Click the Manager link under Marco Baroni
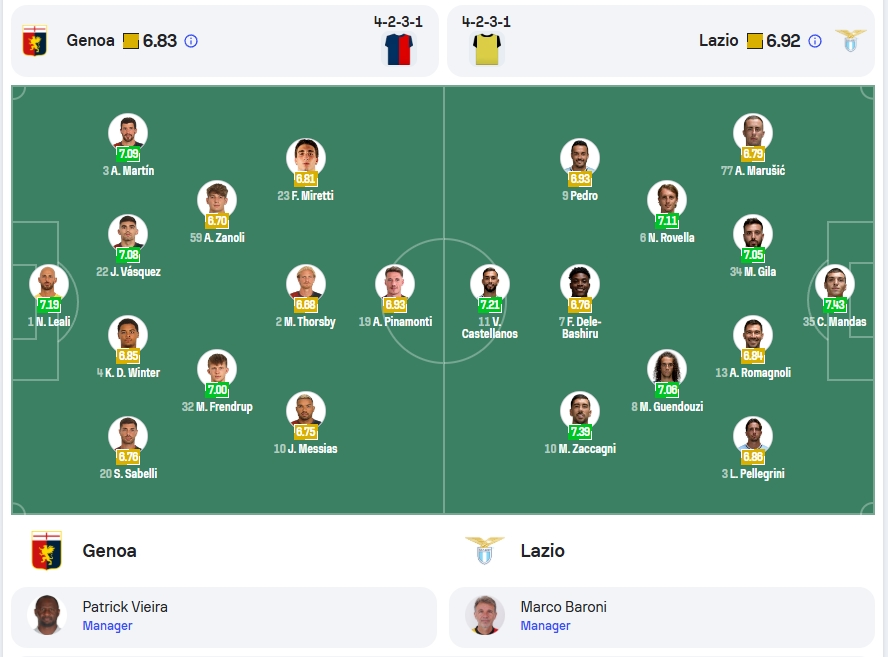The width and height of the screenshot is (888, 657). click(545, 626)
